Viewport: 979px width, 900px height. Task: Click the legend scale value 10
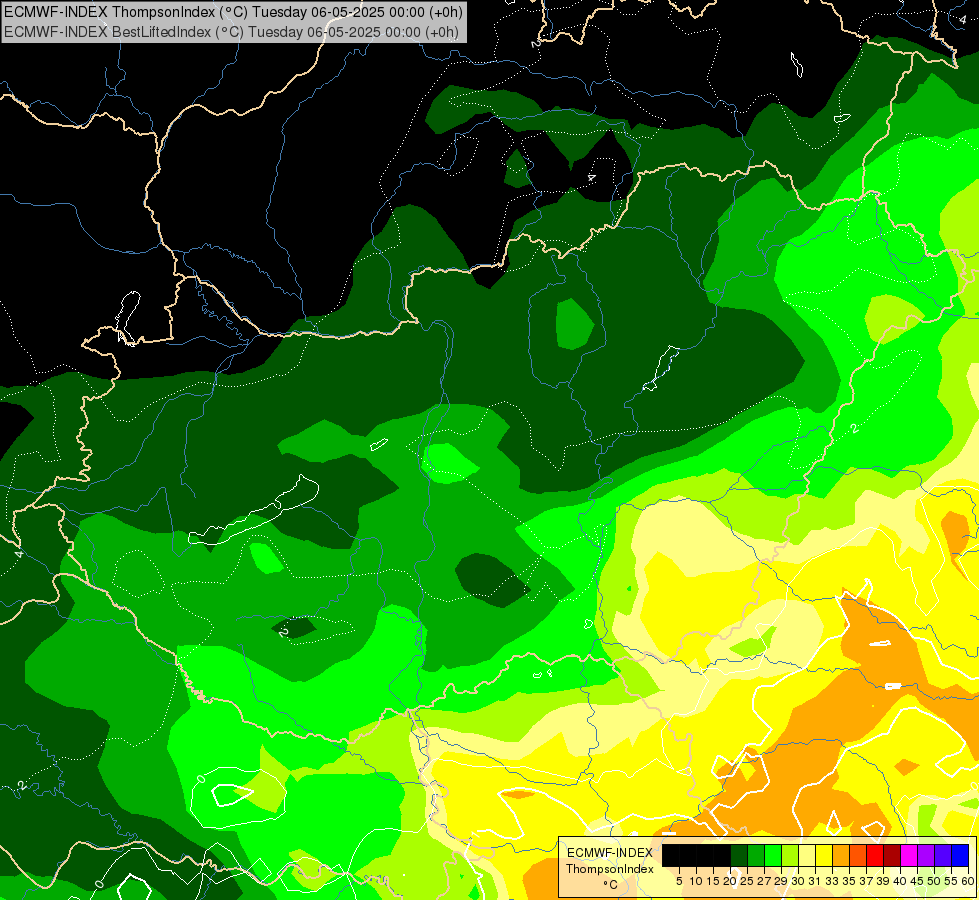pyautogui.click(x=696, y=881)
